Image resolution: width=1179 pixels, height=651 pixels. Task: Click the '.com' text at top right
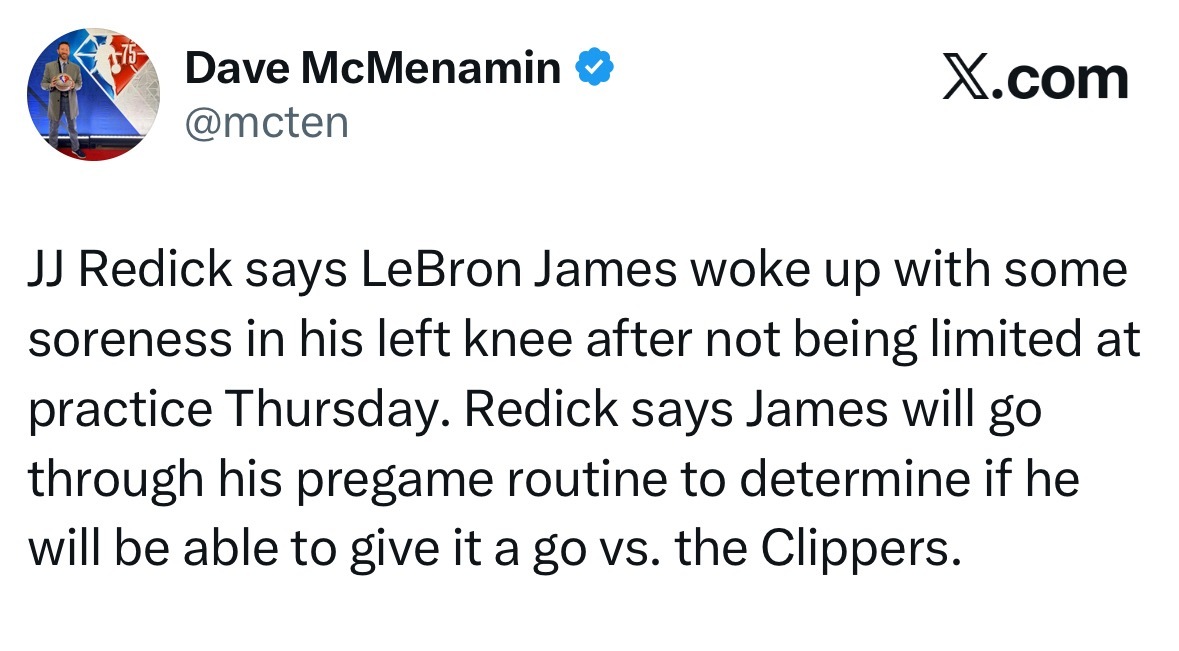1060,79
